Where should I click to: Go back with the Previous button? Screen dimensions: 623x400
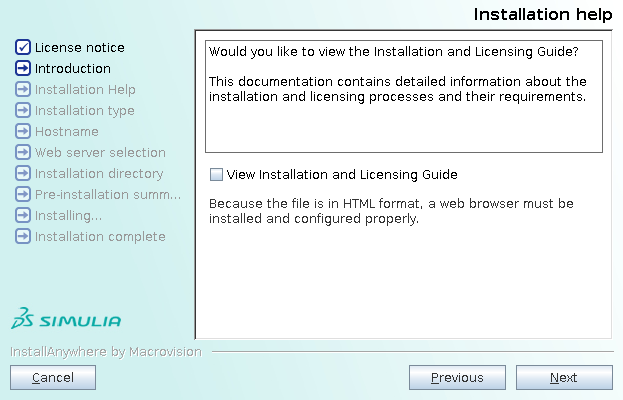tap(457, 377)
